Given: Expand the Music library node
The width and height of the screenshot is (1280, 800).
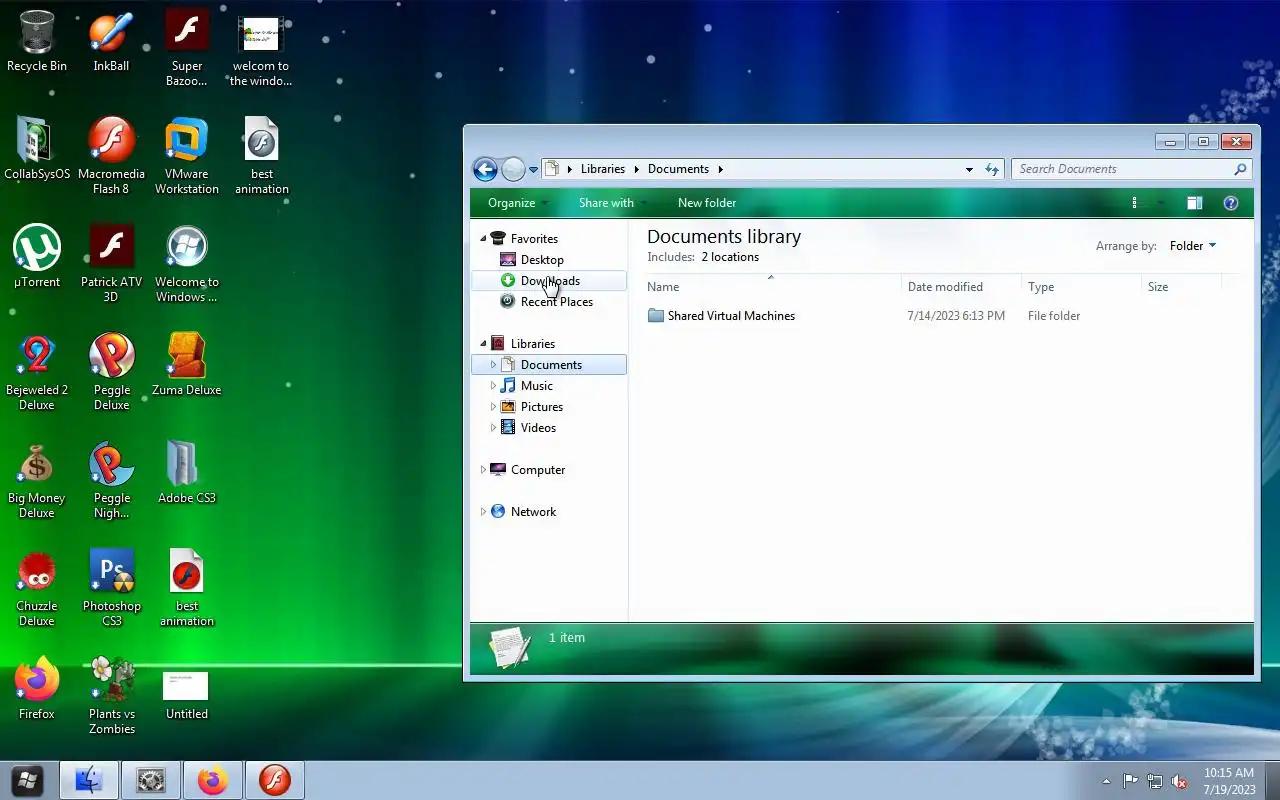Looking at the screenshot, I should (493, 386).
